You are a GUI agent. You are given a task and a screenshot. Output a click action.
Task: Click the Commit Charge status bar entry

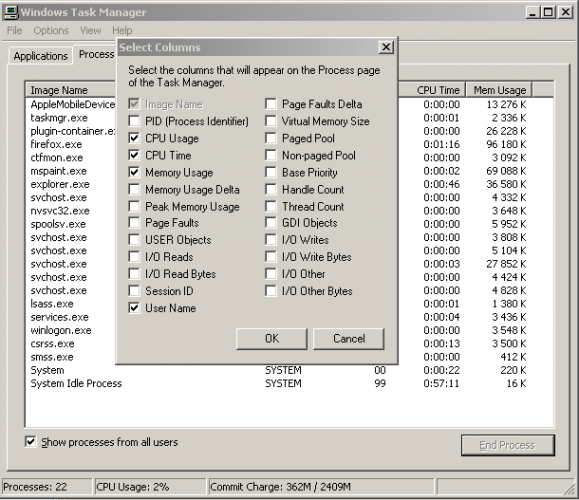321,487
